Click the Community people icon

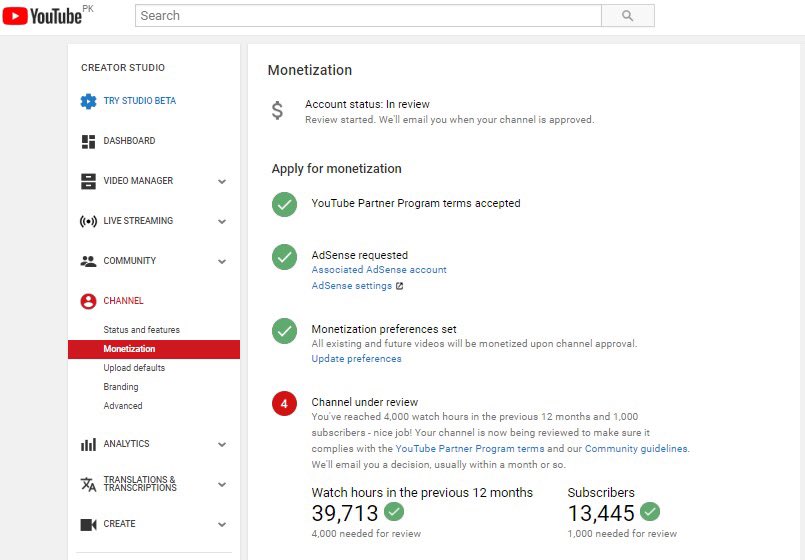point(88,261)
